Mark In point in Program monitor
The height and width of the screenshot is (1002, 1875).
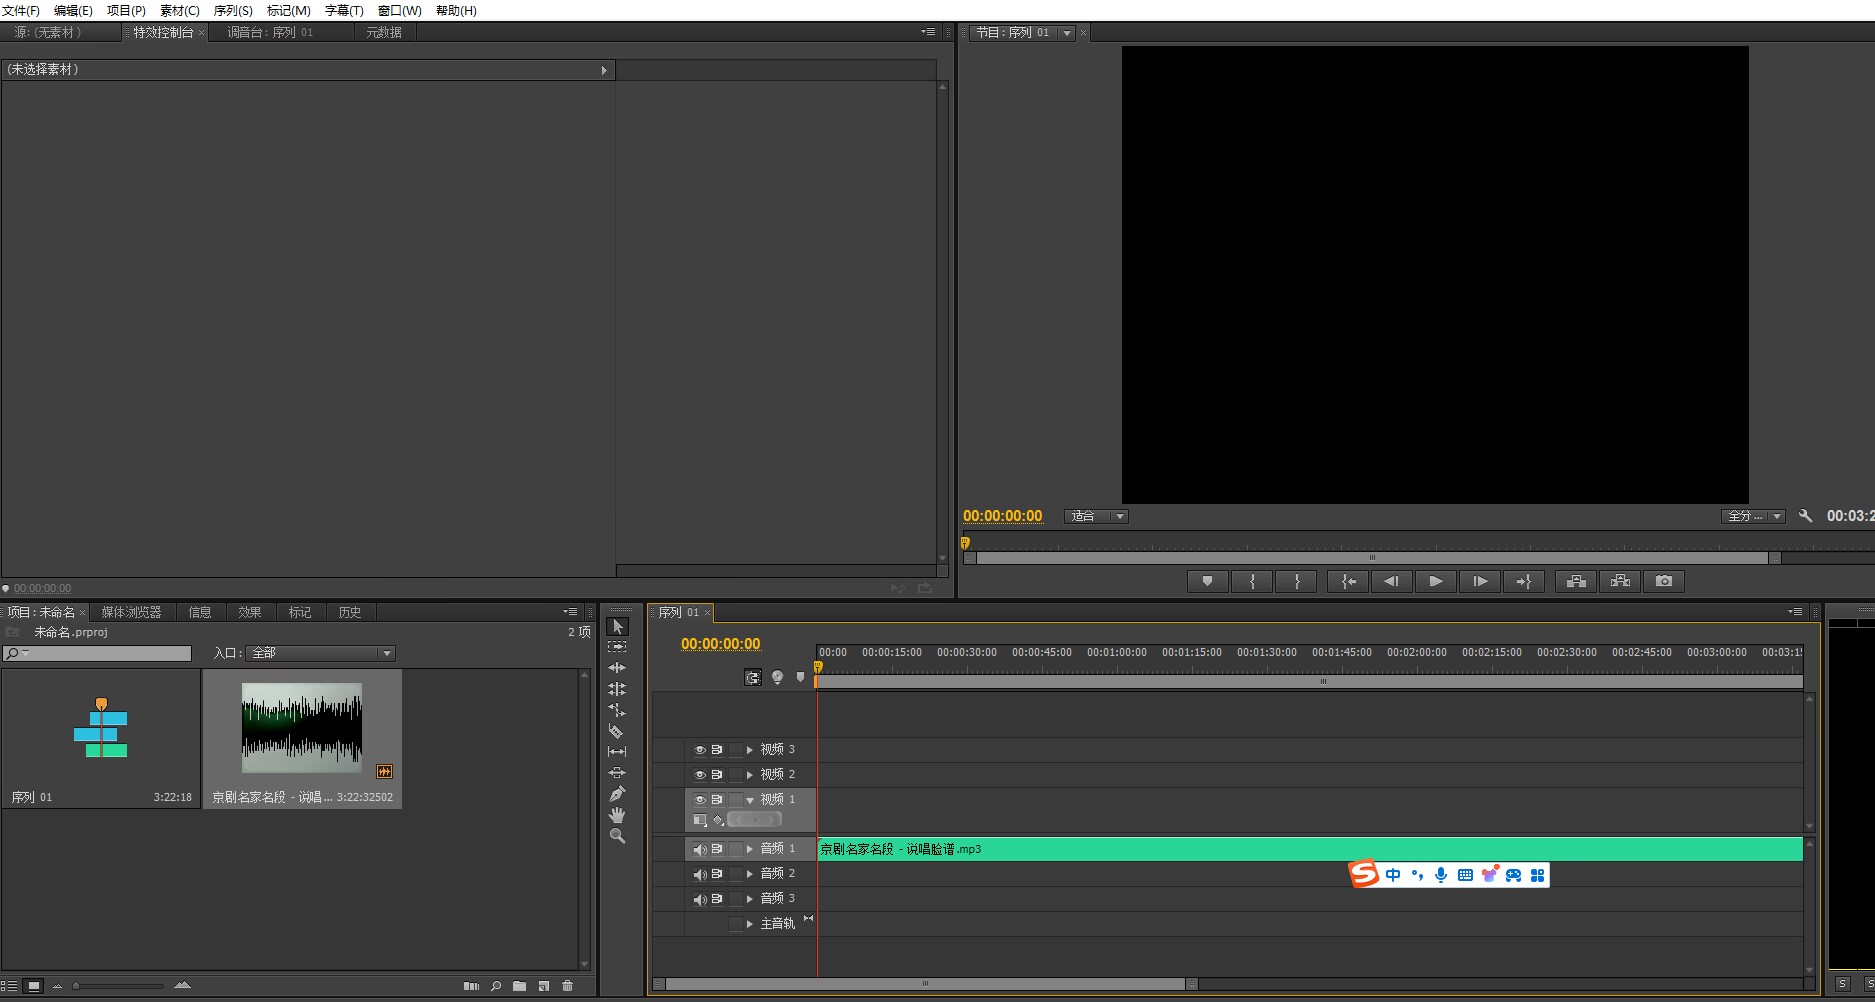point(1252,581)
